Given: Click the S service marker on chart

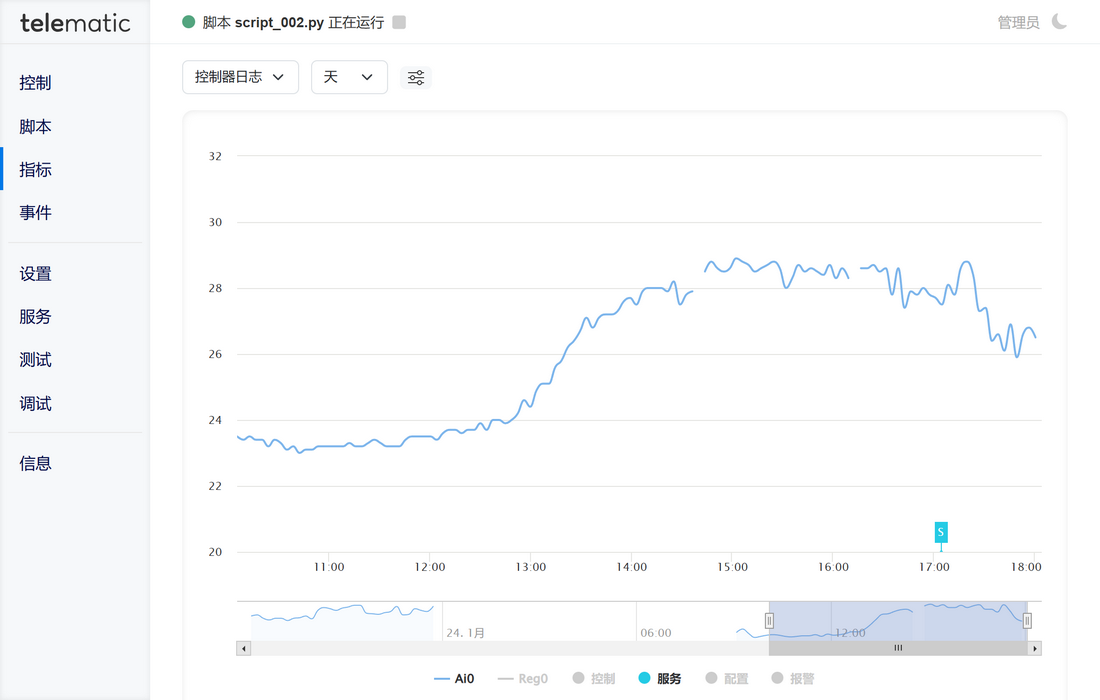Looking at the screenshot, I should click(940, 532).
